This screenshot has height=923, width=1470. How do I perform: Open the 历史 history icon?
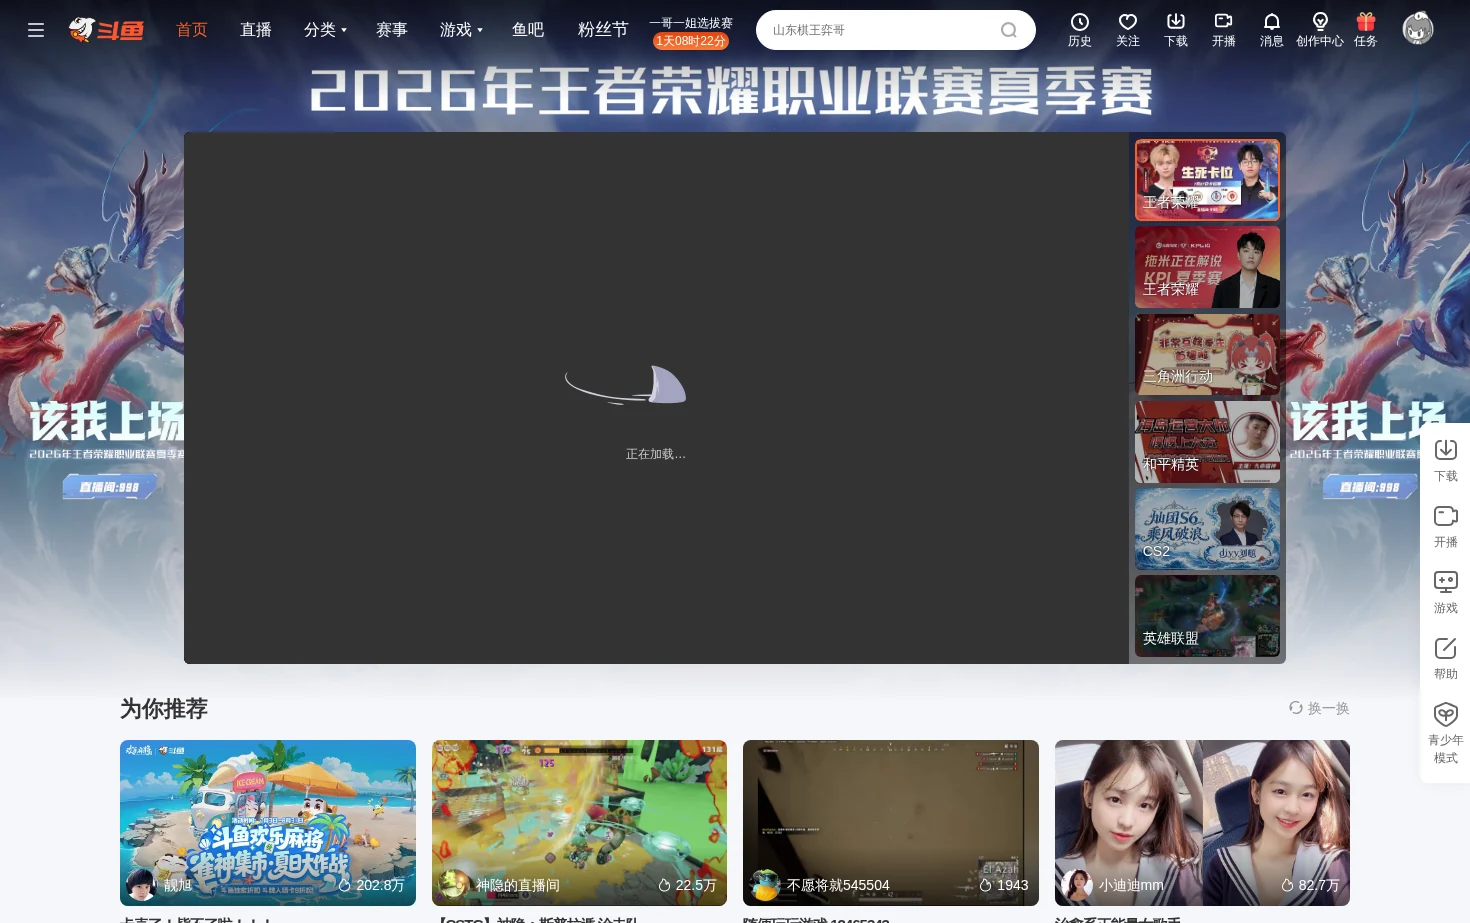point(1080,30)
